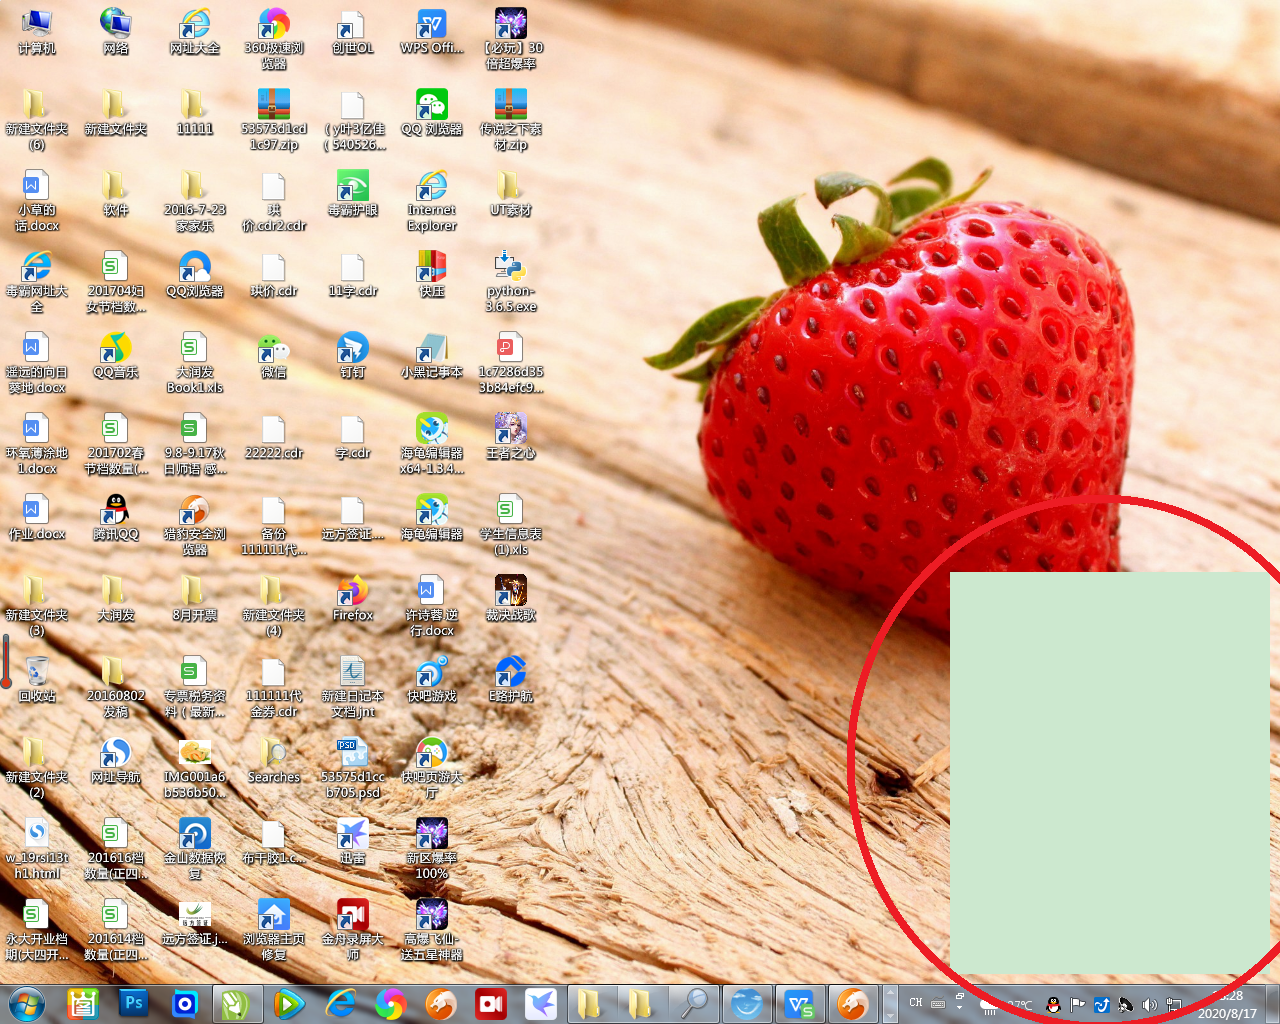Select the 传说之下素材.zip archive
Screen dimensions: 1280x1024
point(511,120)
